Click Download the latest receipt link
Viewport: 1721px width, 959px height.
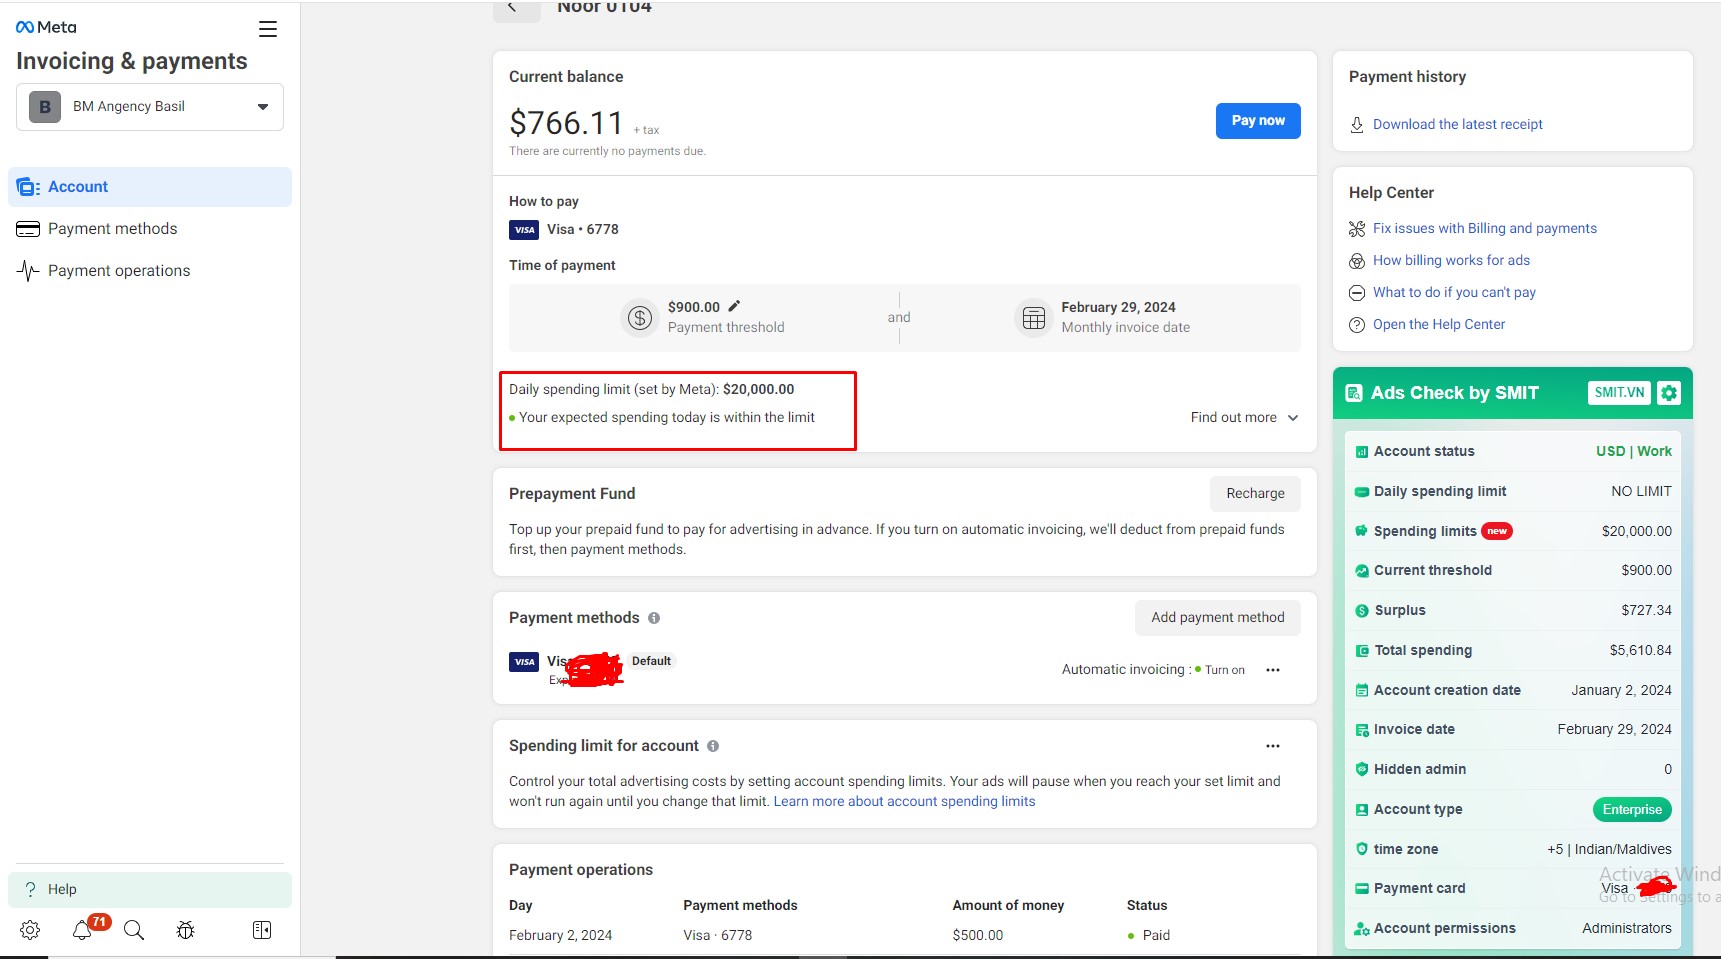coord(1457,125)
